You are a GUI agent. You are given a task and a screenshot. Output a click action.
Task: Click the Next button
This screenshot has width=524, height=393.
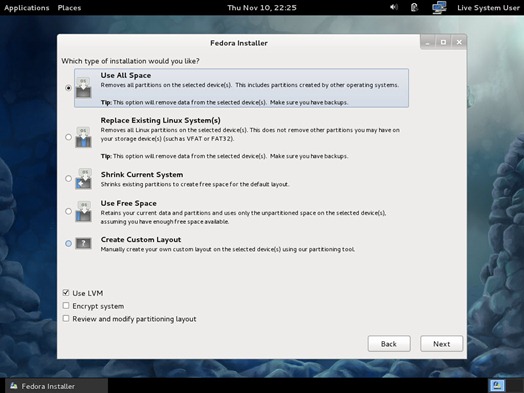441,344
